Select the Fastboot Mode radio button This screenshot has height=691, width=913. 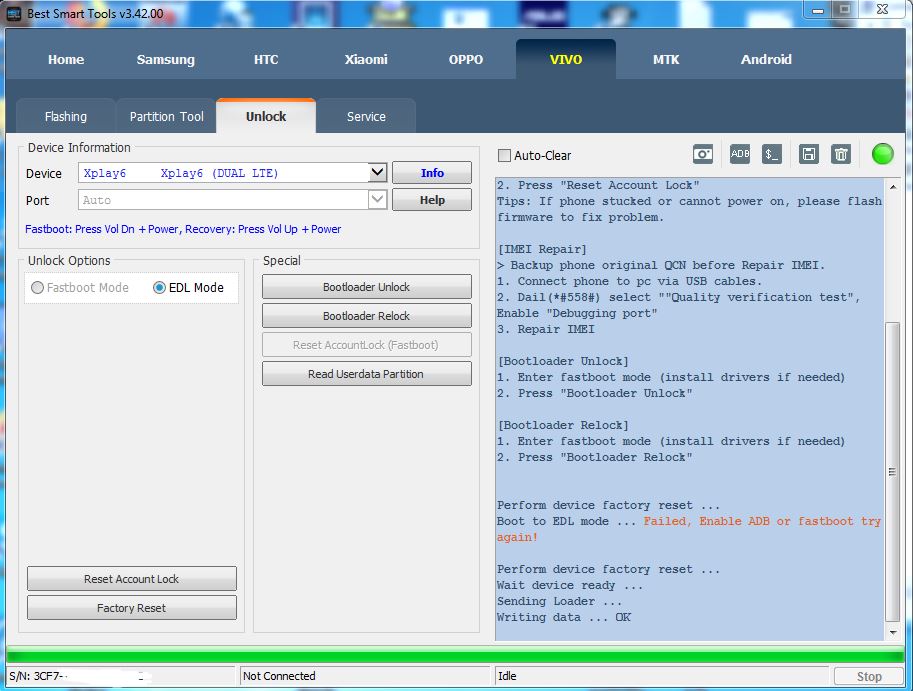tap(37, 288)
